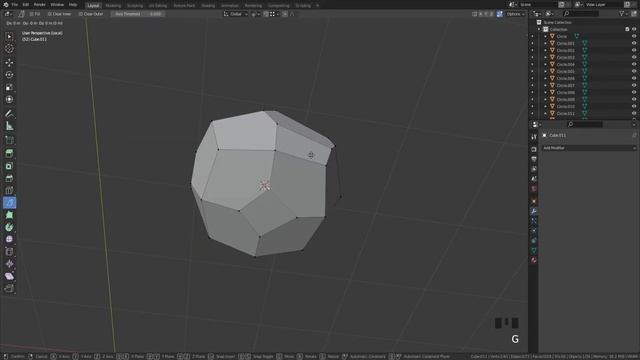
Task: Toggle proportional editing in header
Action: (284, 14)
